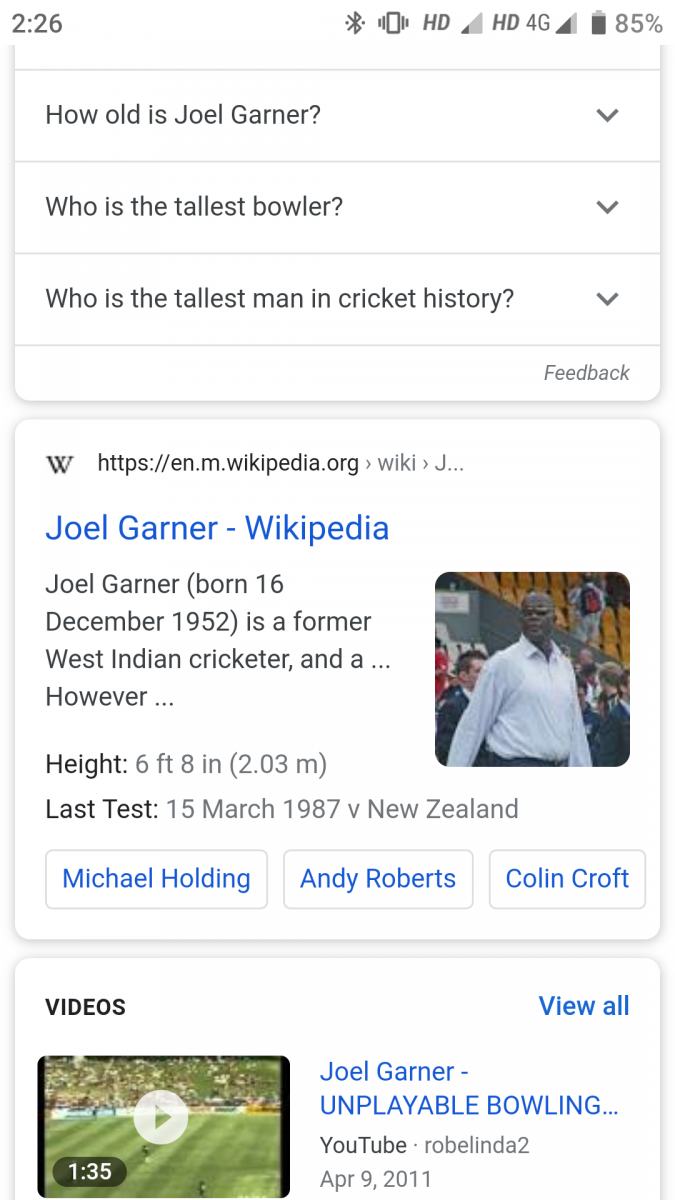This screenshot has width=675, height=1200.
Task: Tap the battery icon in status bar
Action: tap(599, 23)
